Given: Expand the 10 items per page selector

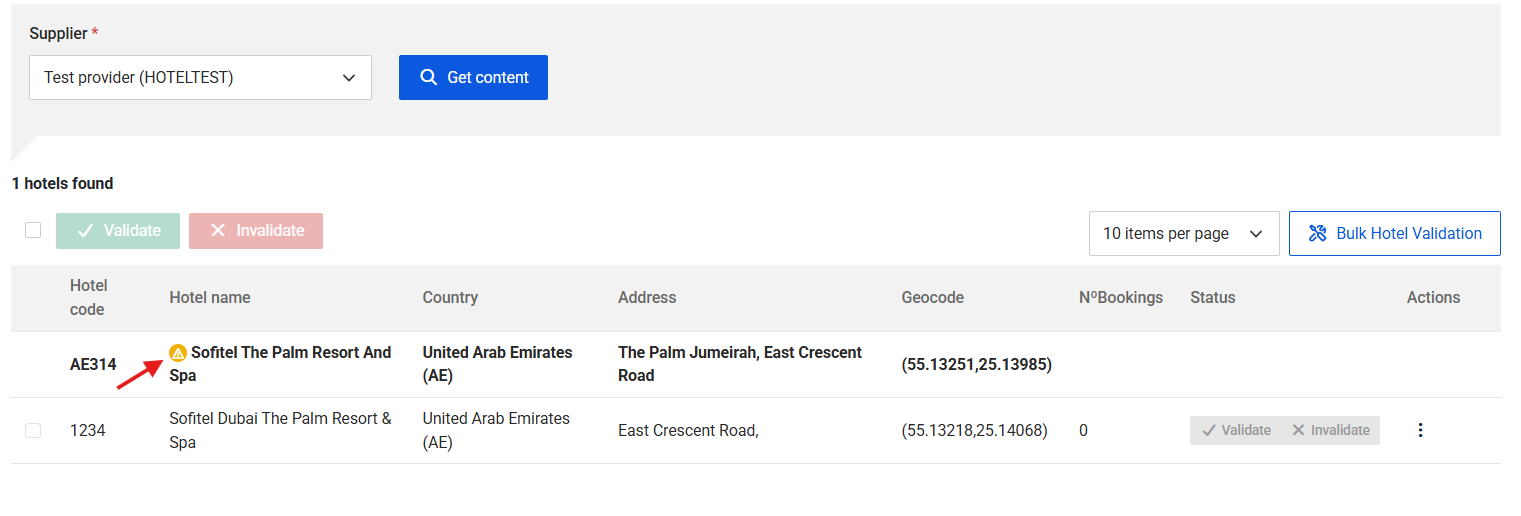Looking at the screenshot, I should tap(1183, 233).
